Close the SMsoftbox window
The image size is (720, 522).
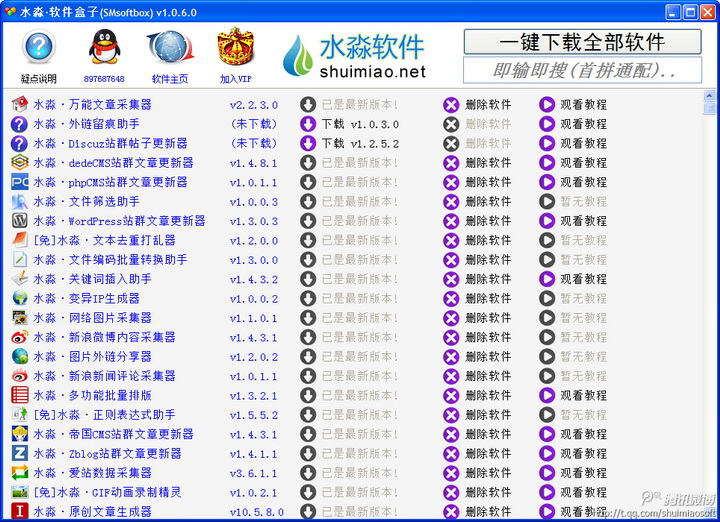point(707,12)
